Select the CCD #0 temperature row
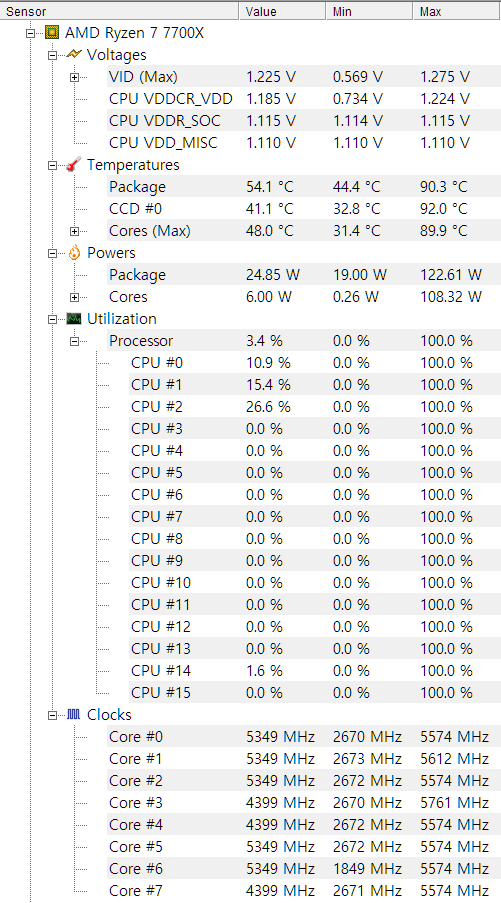Viewport: 501px width, 903px height. [303, 208]
